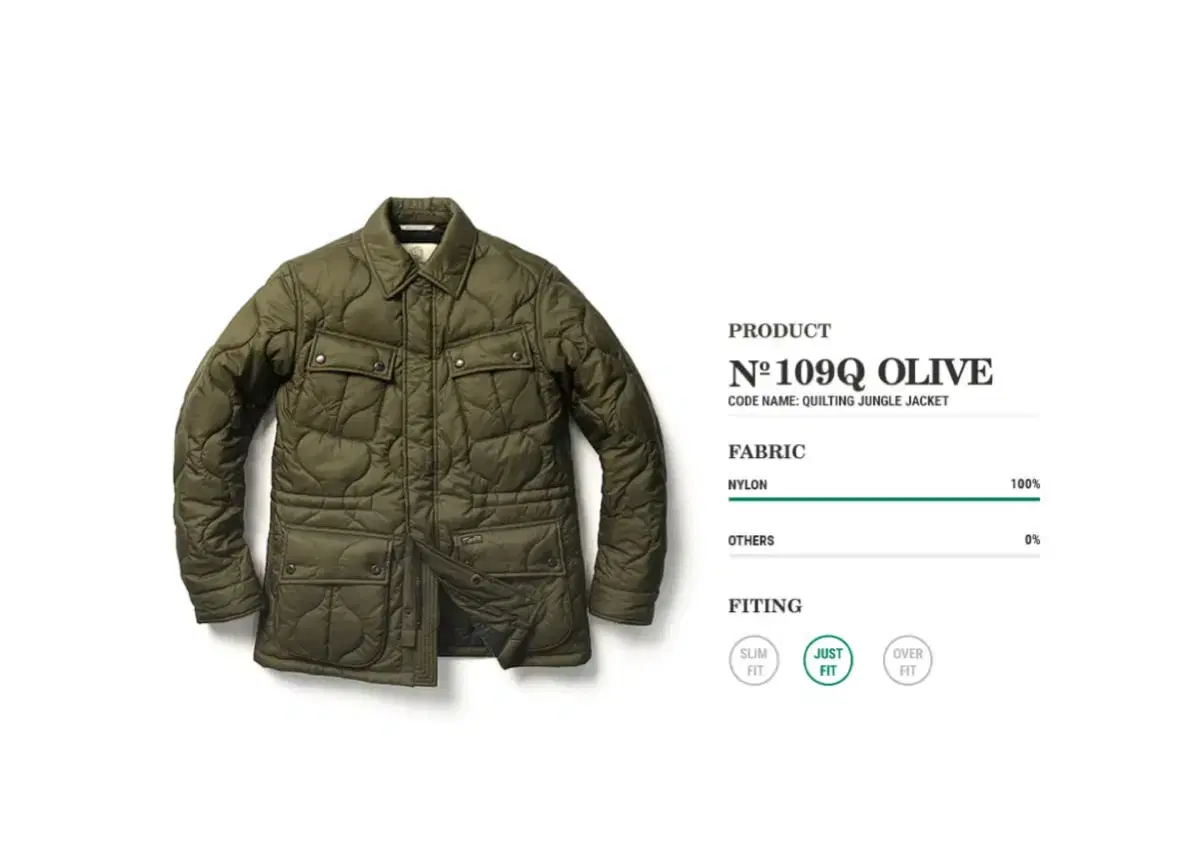The height and width of the screenshot is (855, 1200).
Task: Click the green Nylon percentage bar
Action: pos(884,499)
